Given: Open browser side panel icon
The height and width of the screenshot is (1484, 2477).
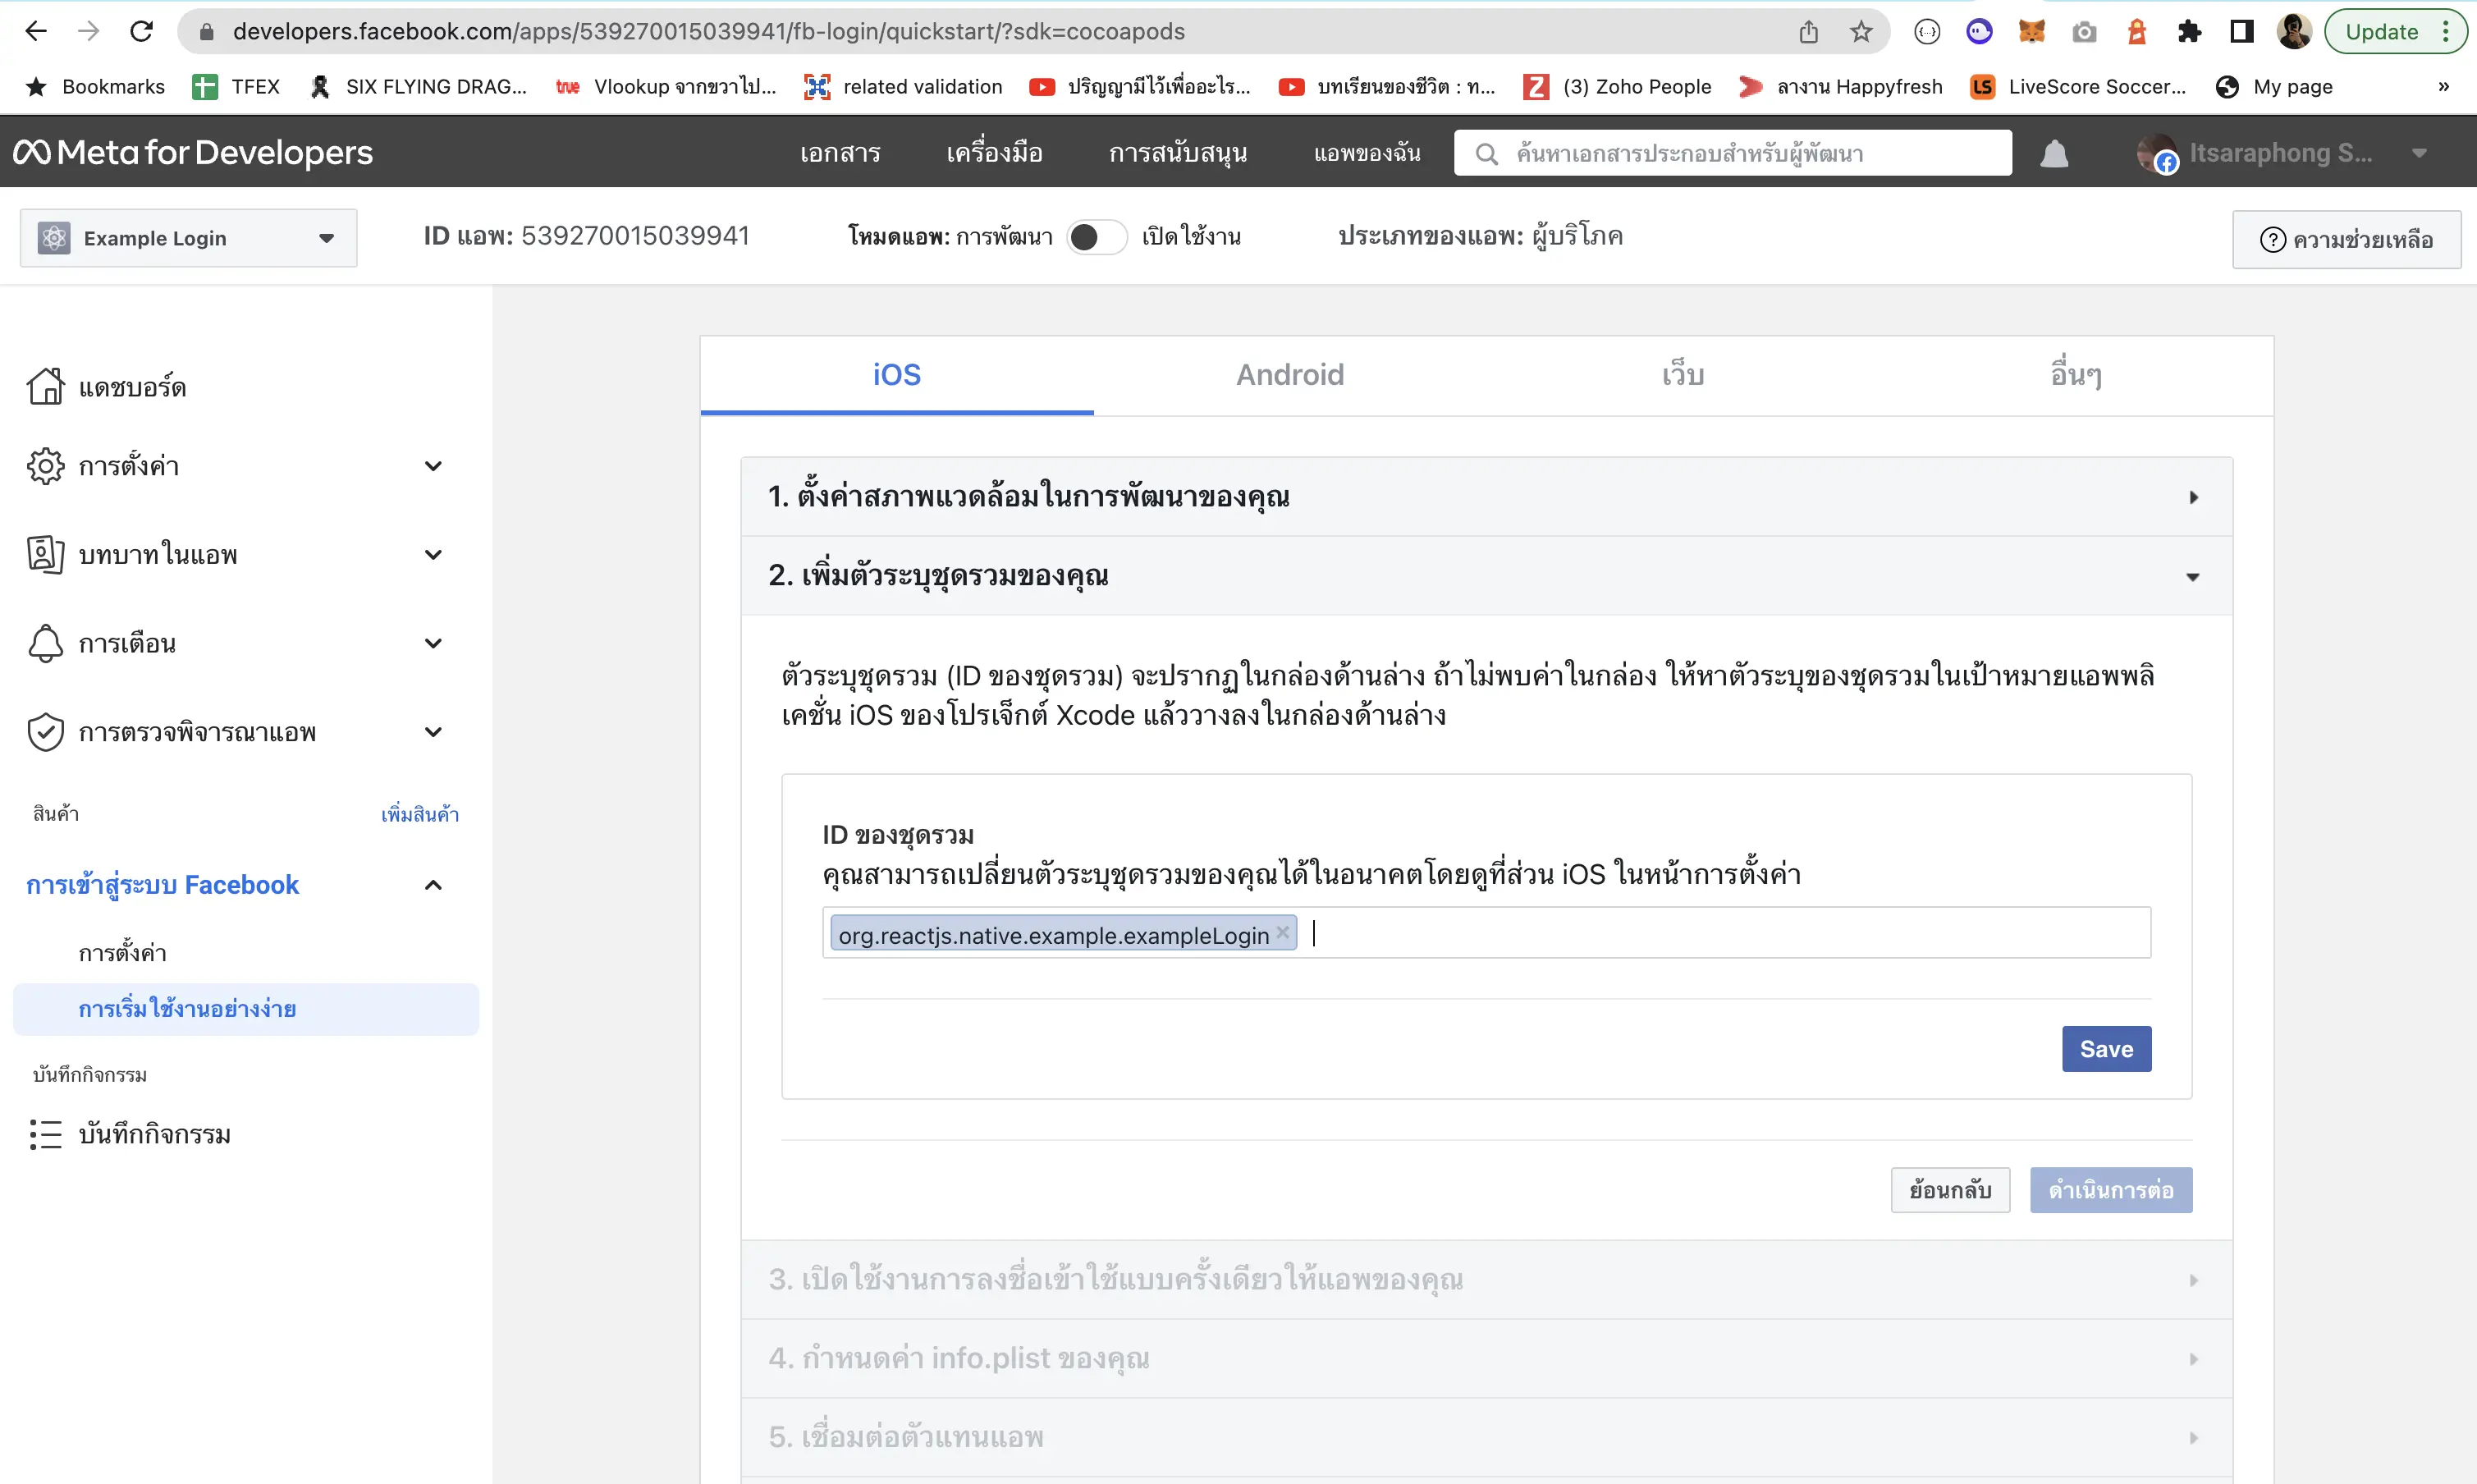Looking at the screenshot, I should pos(2242,32).
